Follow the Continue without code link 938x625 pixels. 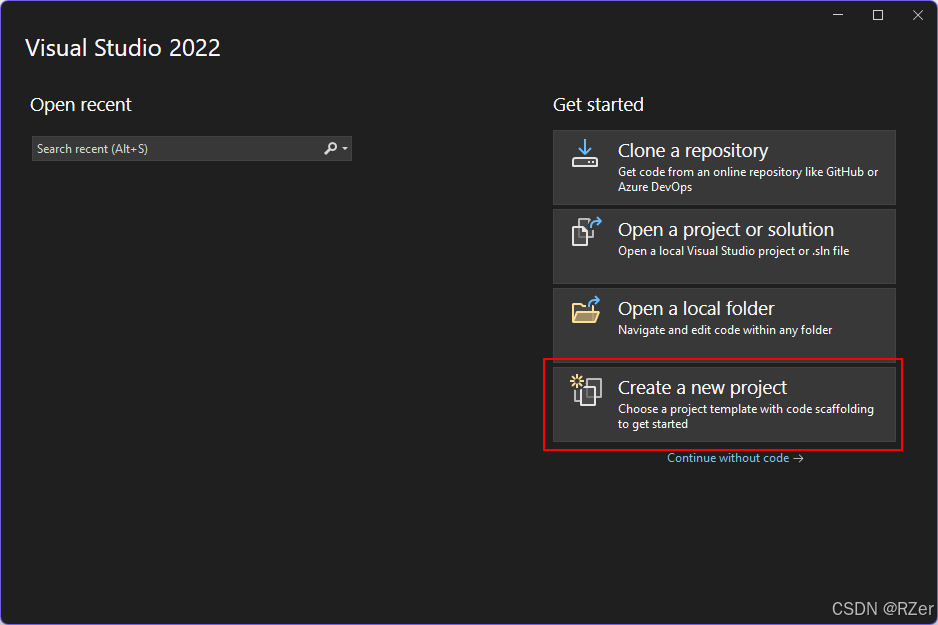[728, 459]
